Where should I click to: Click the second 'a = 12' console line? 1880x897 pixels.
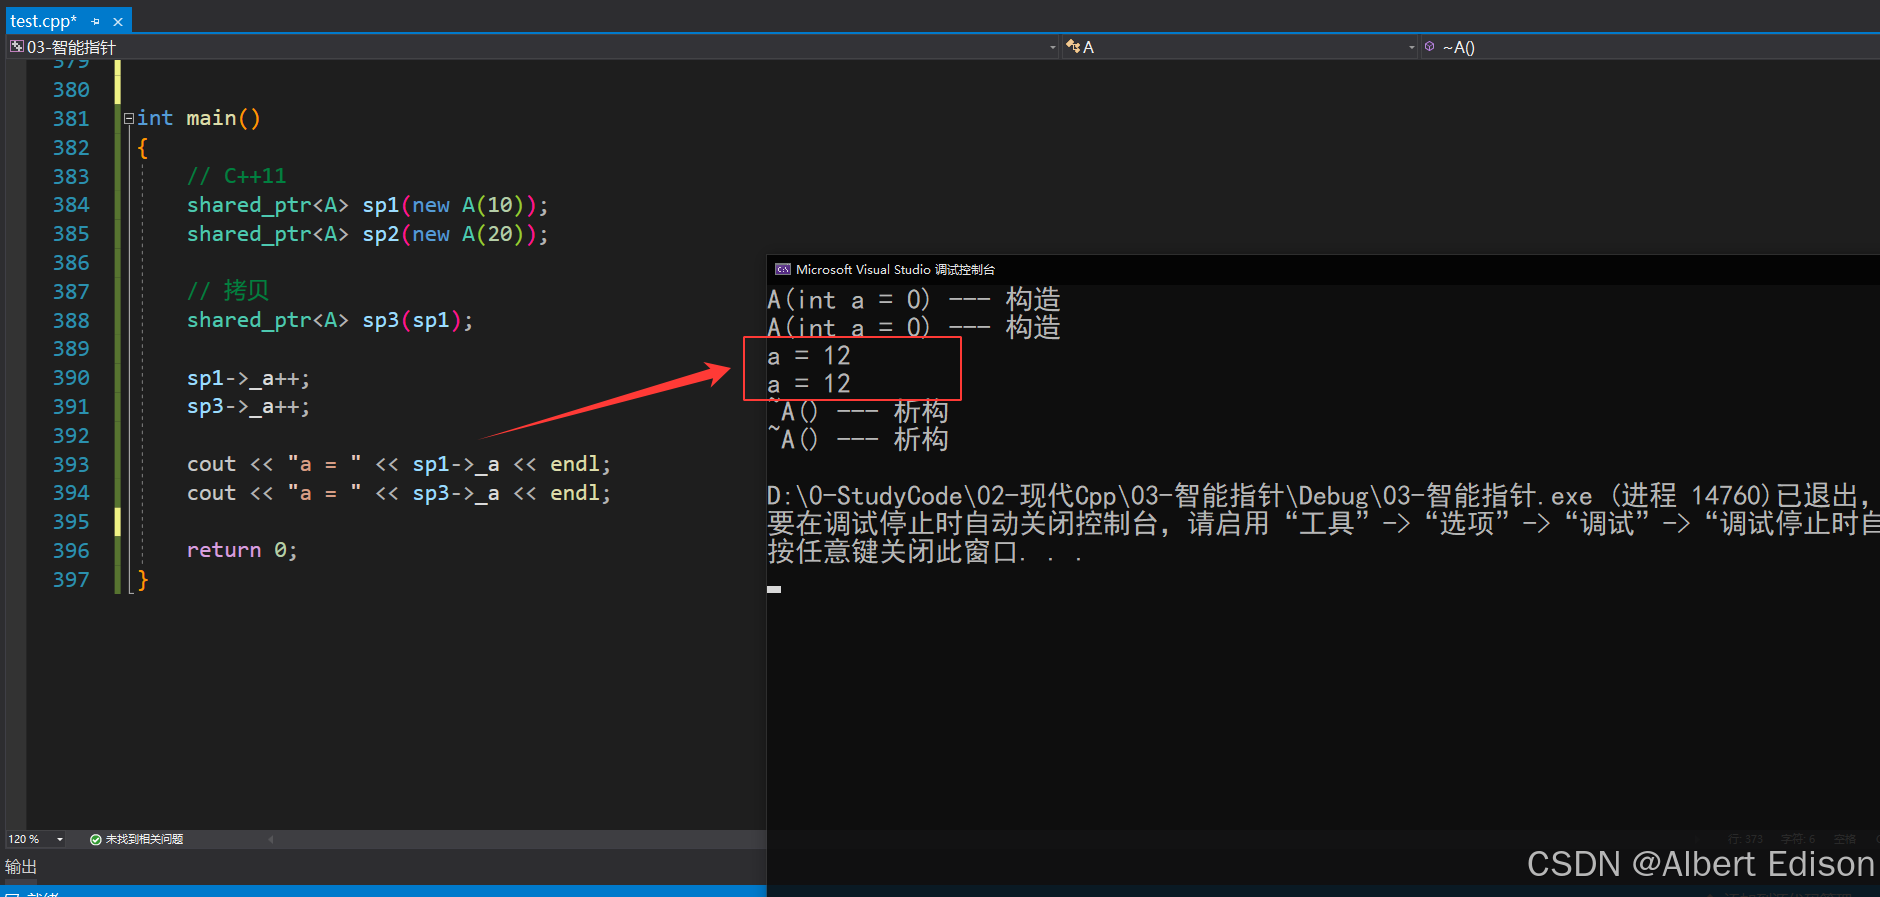[809, 384]
